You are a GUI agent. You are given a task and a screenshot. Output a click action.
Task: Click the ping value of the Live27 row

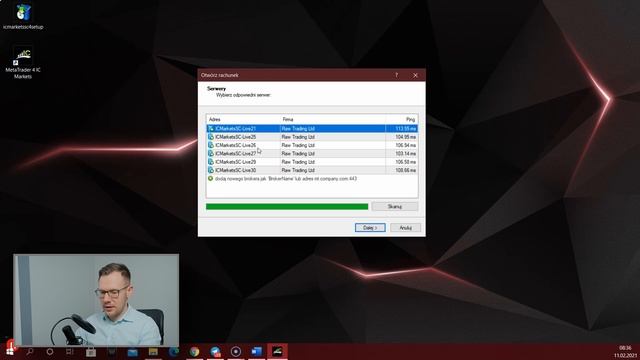pyautogui.click(x=406, y=153)
